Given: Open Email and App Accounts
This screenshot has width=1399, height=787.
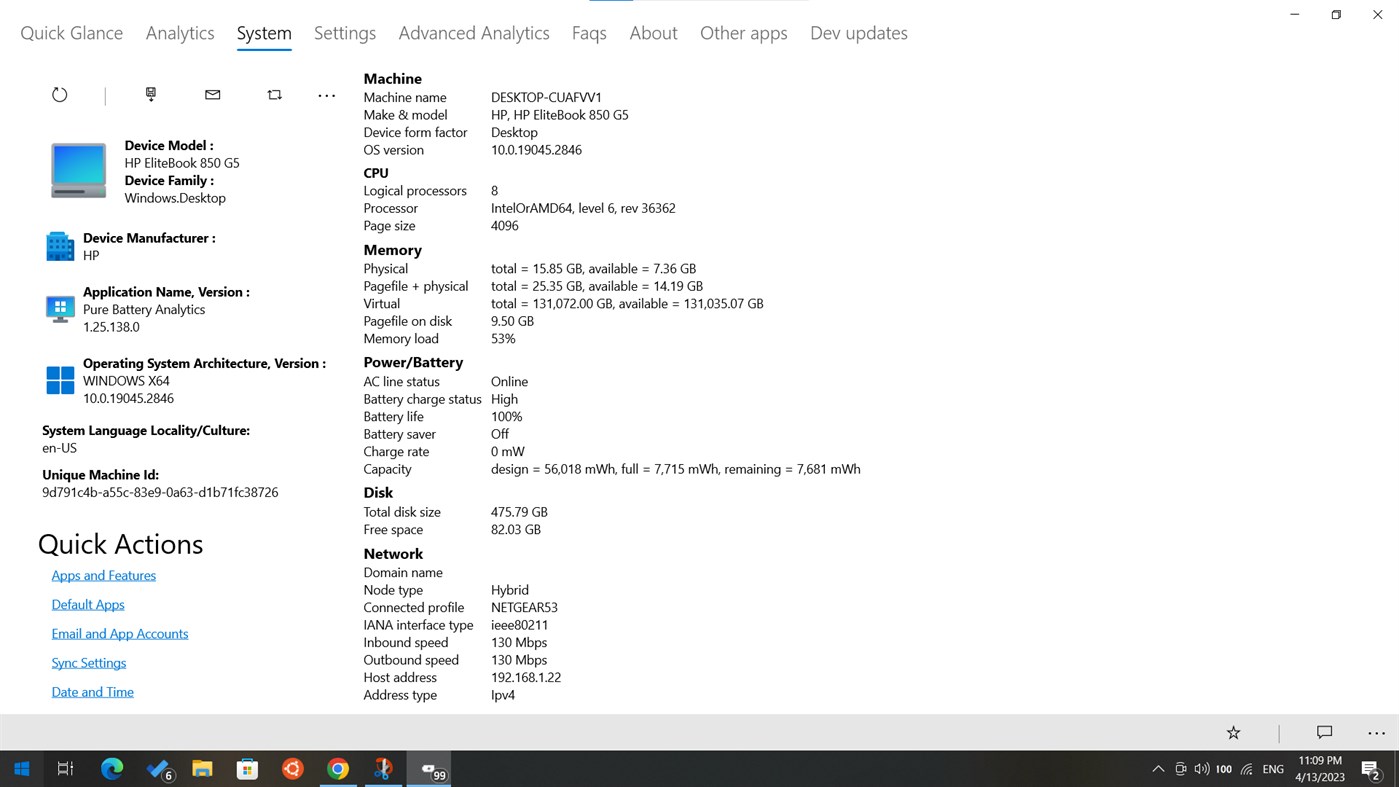Looking at the screenshot, I should click(x=119, y=633).
